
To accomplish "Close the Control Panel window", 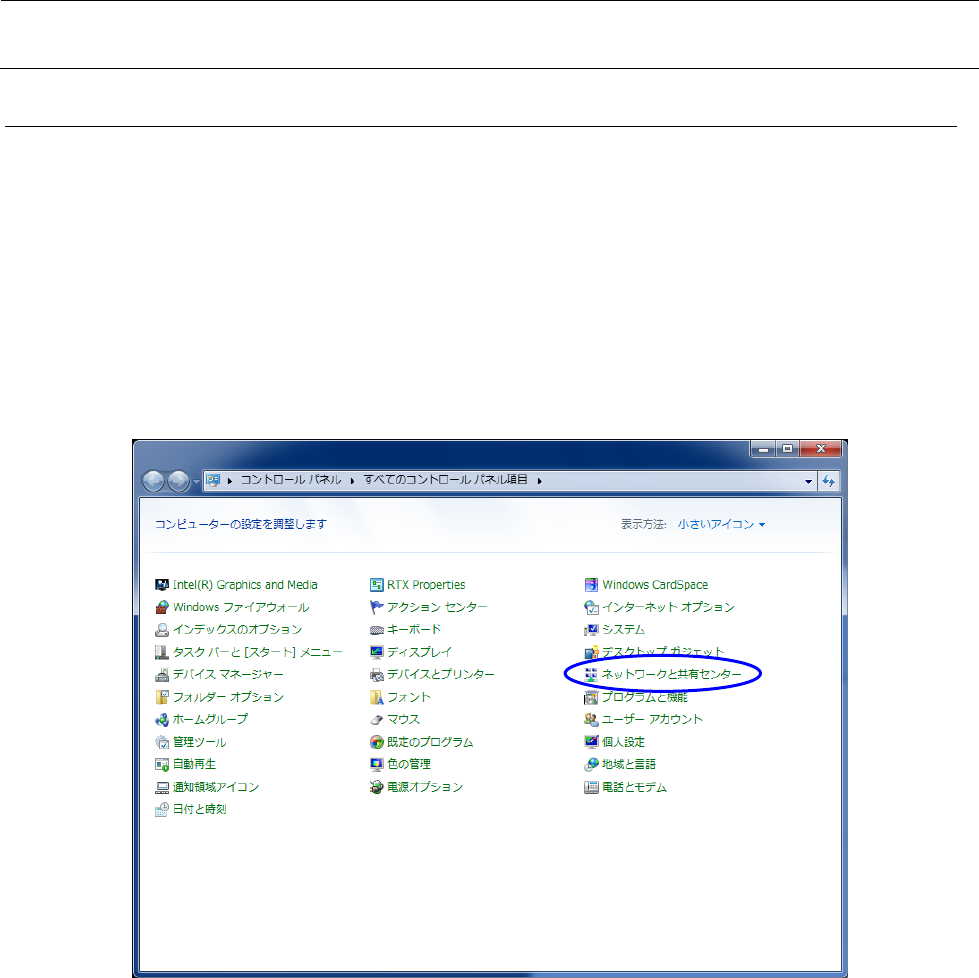I will tap(821, 449).
